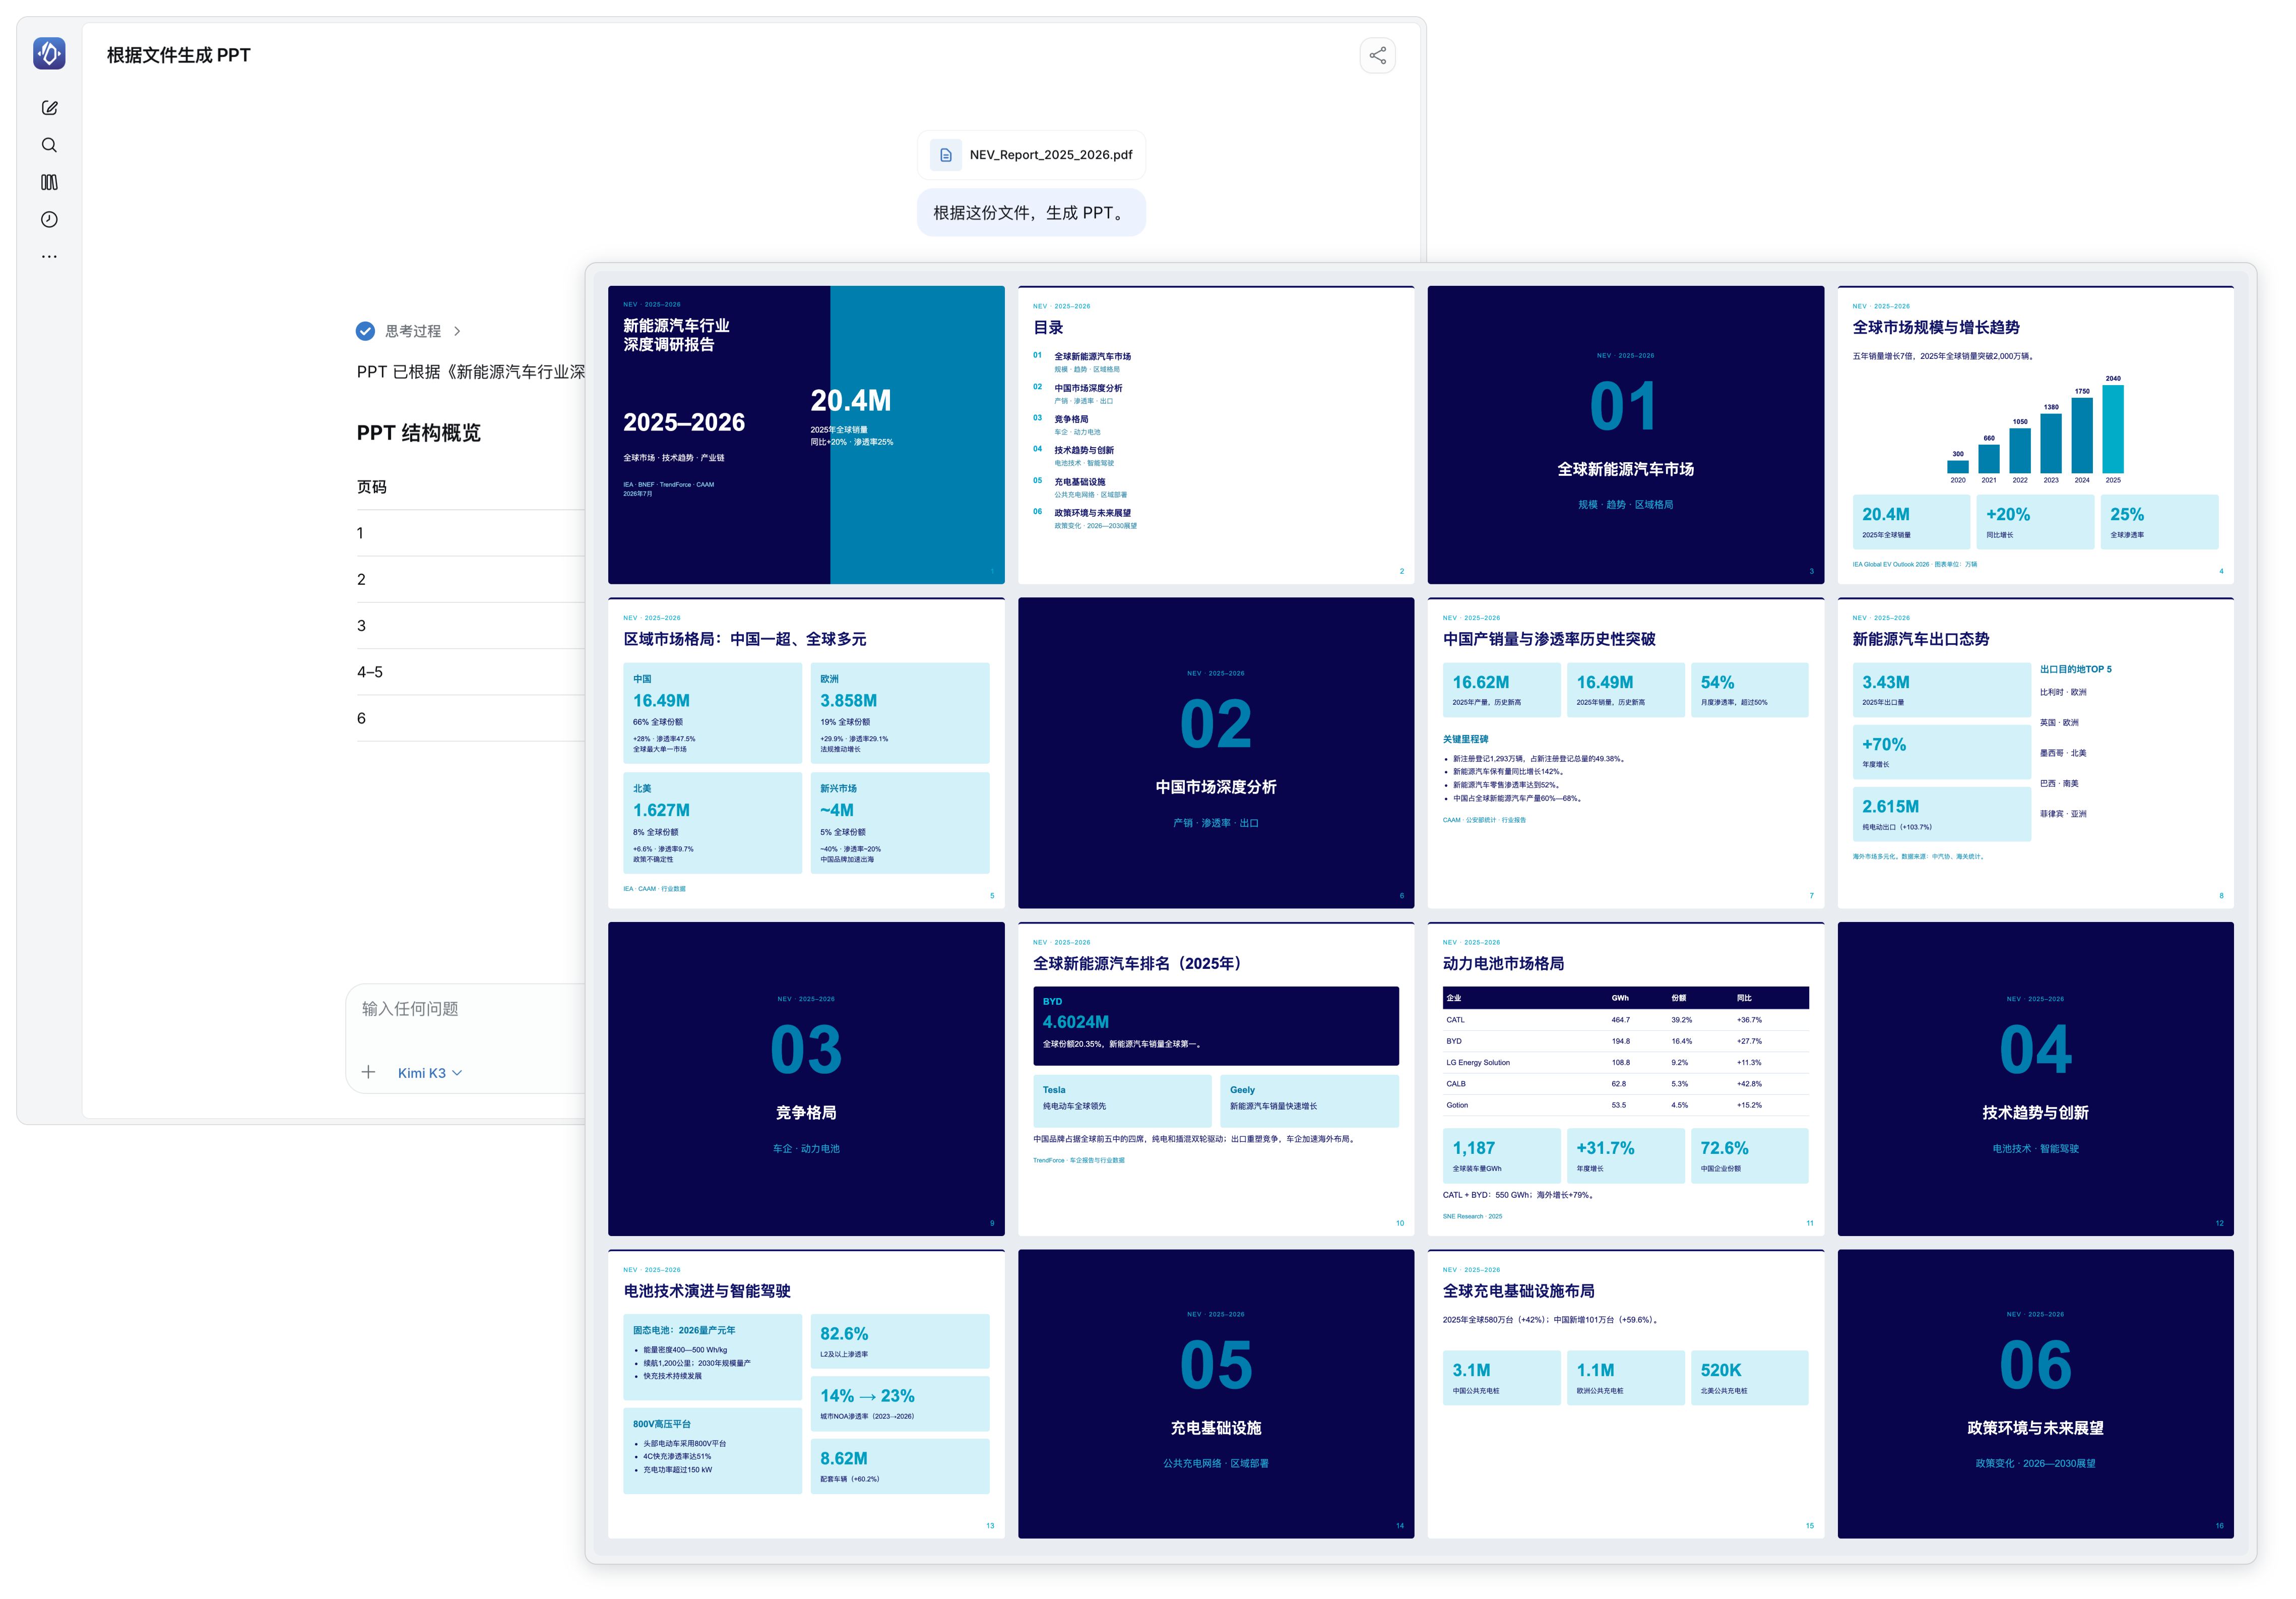Open the search icon in sidebar
This screenshot has width=2296, height=1599.
tap(49, 145)
